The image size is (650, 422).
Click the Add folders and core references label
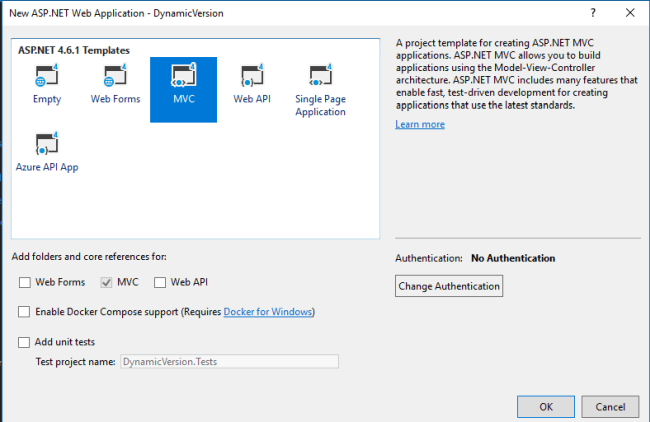89,257
